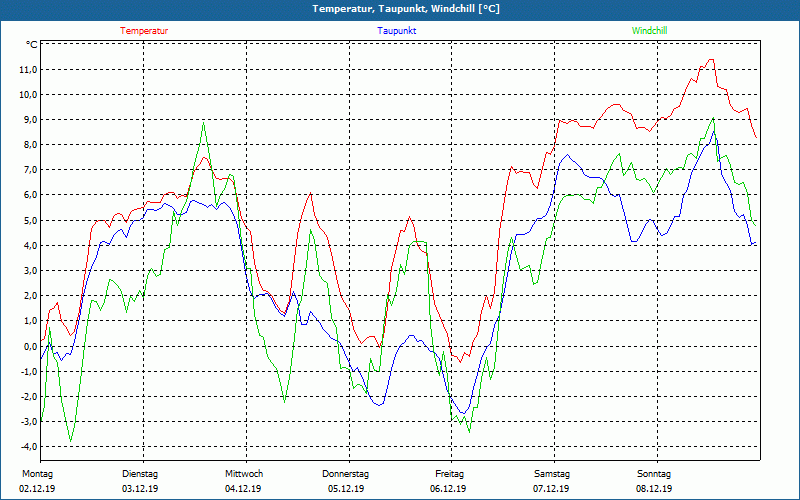This screenshot has height=500, width=800.
Task: Click the red Temperatur peak on Sonntag
Action: (711, 60)
